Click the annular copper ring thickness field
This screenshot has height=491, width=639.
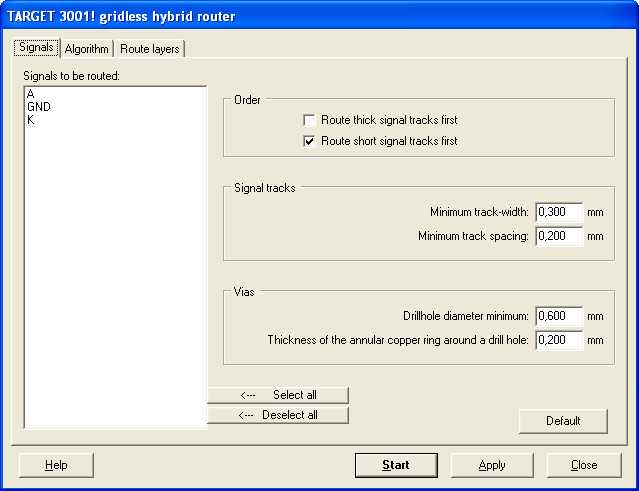559,340
